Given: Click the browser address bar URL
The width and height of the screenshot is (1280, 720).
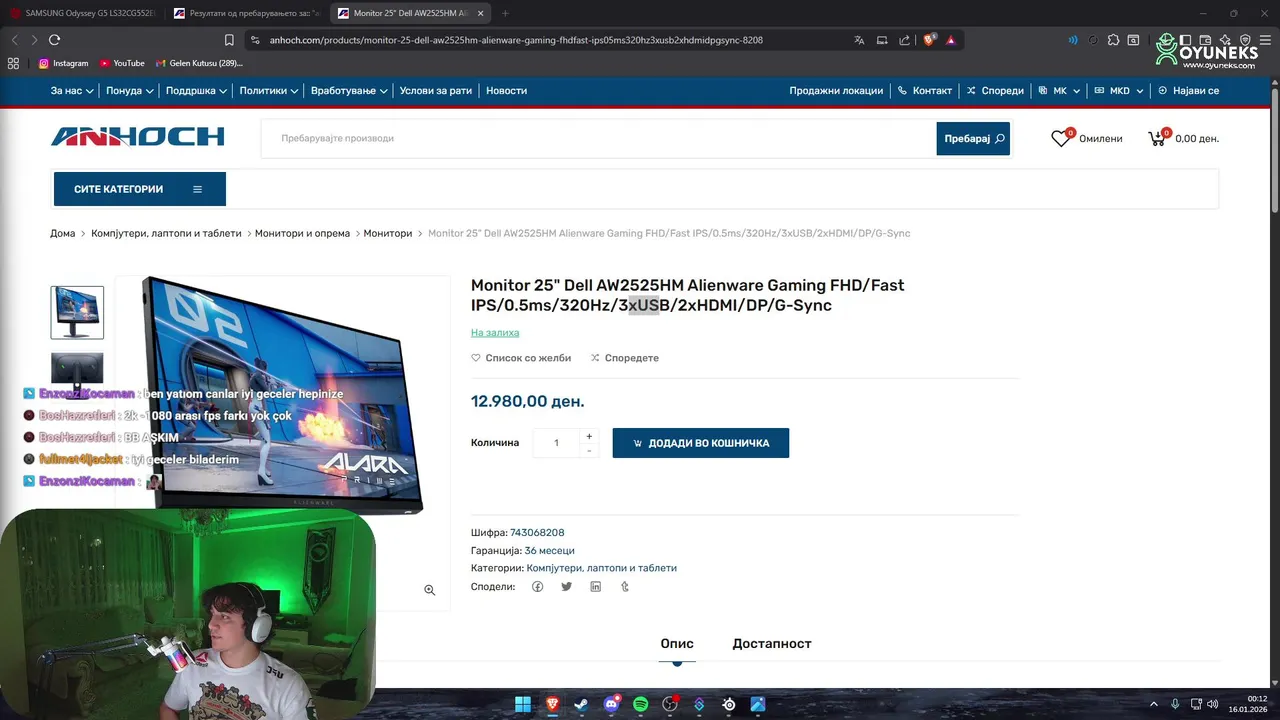Looking at the screenshot, I should tap(516, 40).
